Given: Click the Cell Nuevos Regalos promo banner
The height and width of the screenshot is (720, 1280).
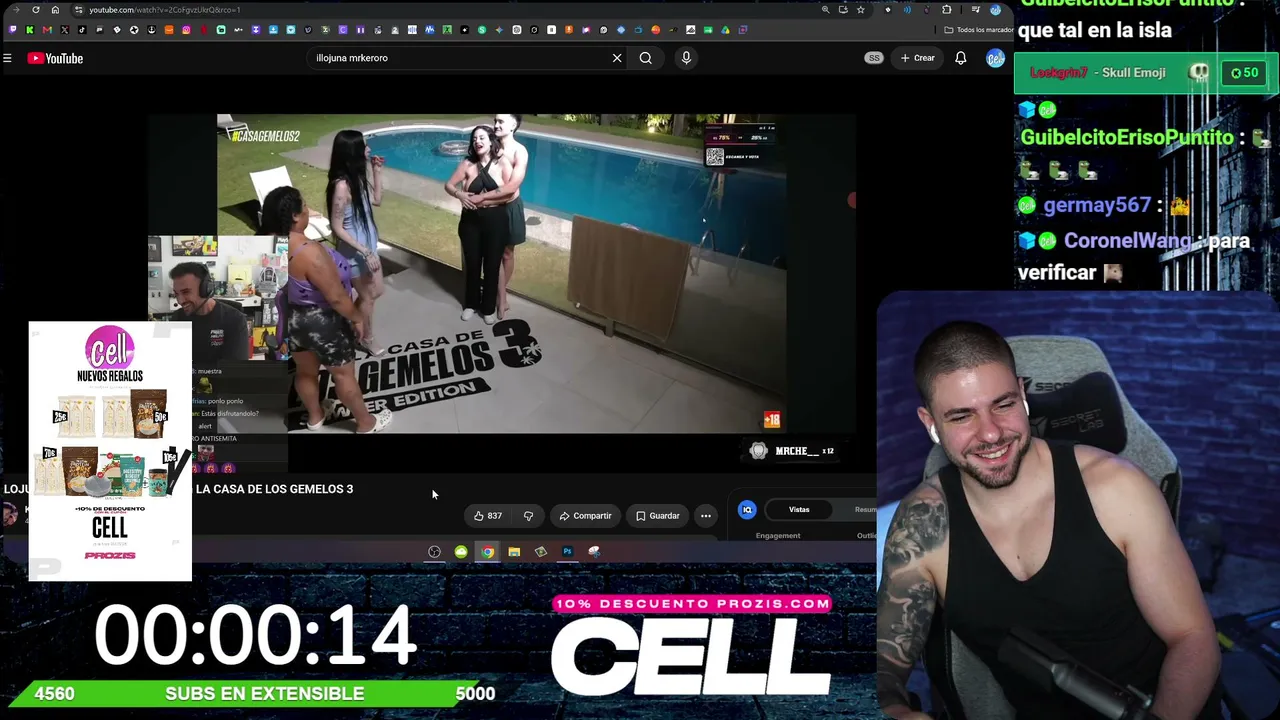Looking at the screenshot, I should (110, 451).
